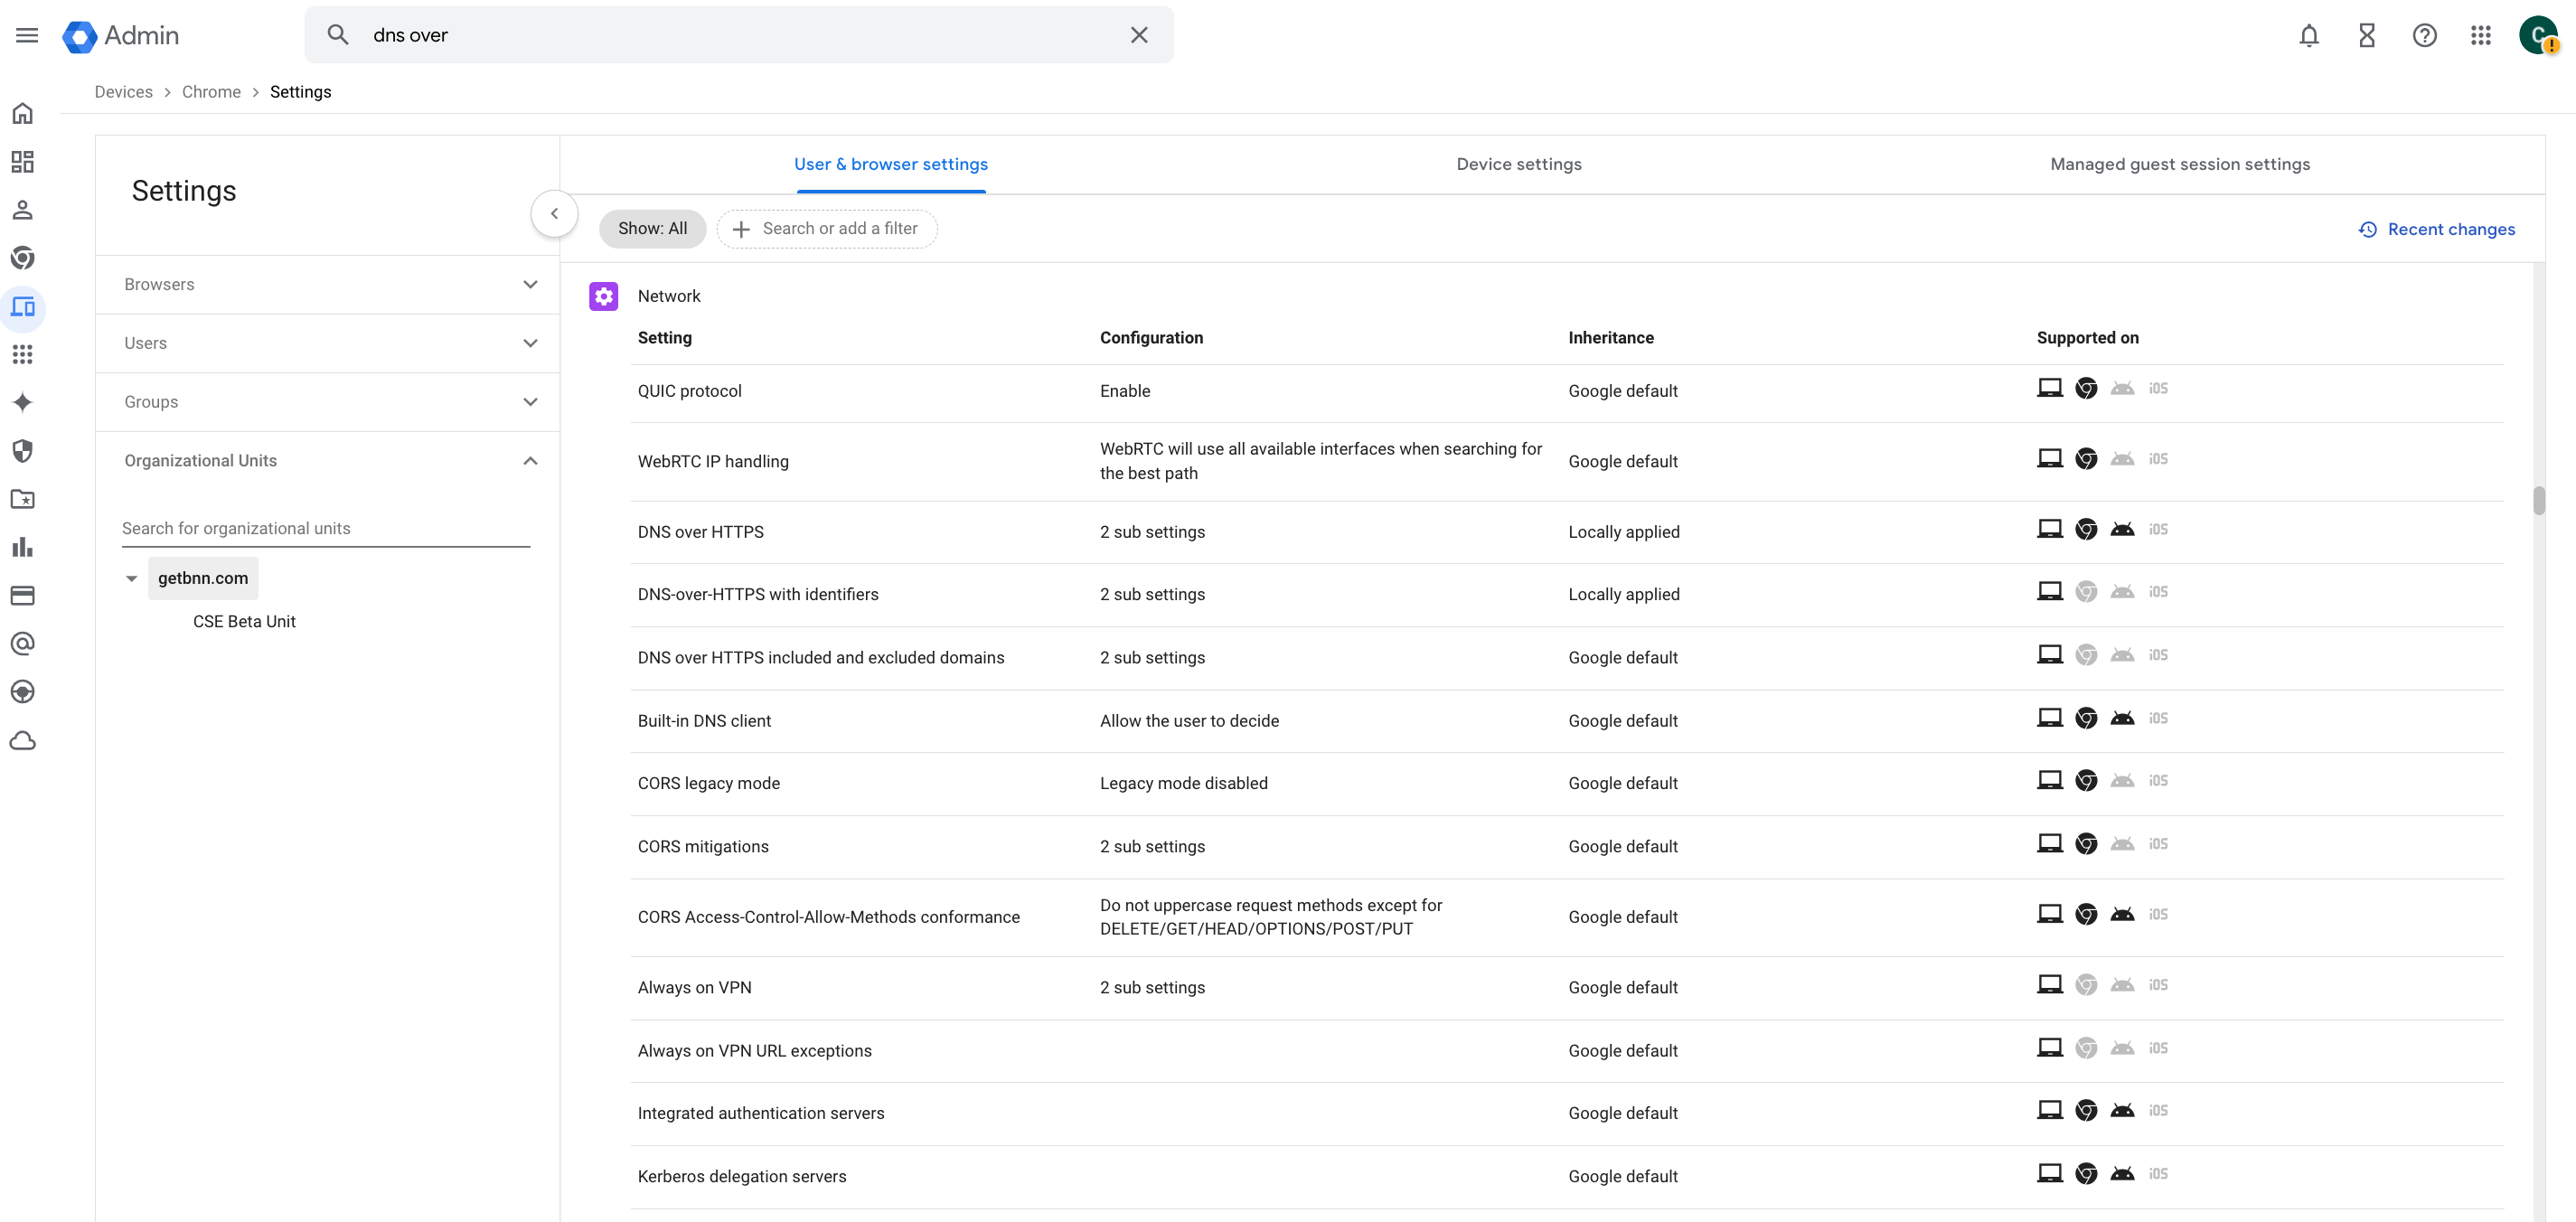Switch to Device settings tab
The width and height of the screenshot is (2576, 1222).
point(1518,164)
